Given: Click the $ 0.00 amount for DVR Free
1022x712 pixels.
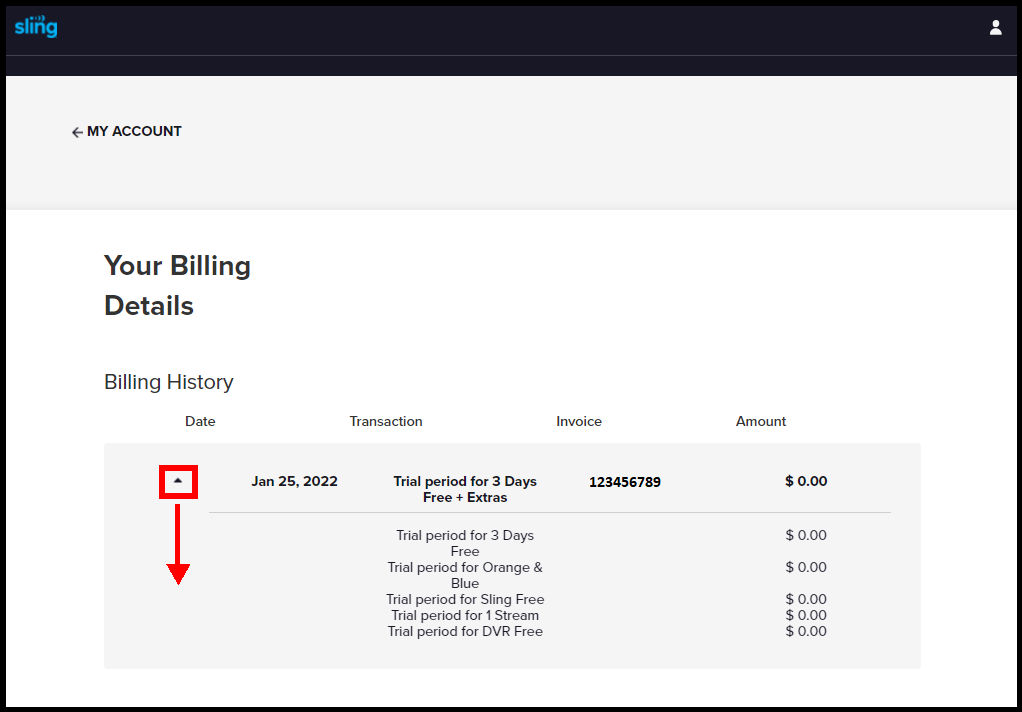Looking at the screenshot, I should pyautogui.click(x=806, y=631).
